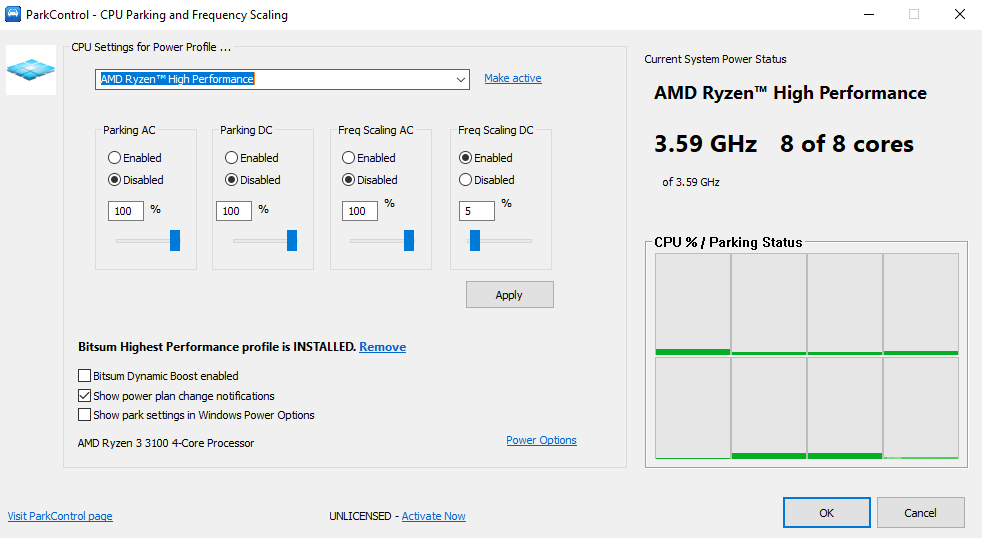This screenshot has width=982, height=538.
Task: Click the OK button
Action: click(x=827, y=513)
